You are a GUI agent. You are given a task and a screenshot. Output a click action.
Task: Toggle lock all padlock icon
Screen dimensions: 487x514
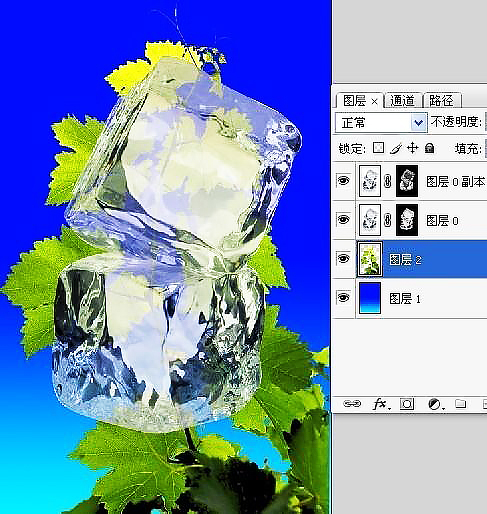point(430,148)
